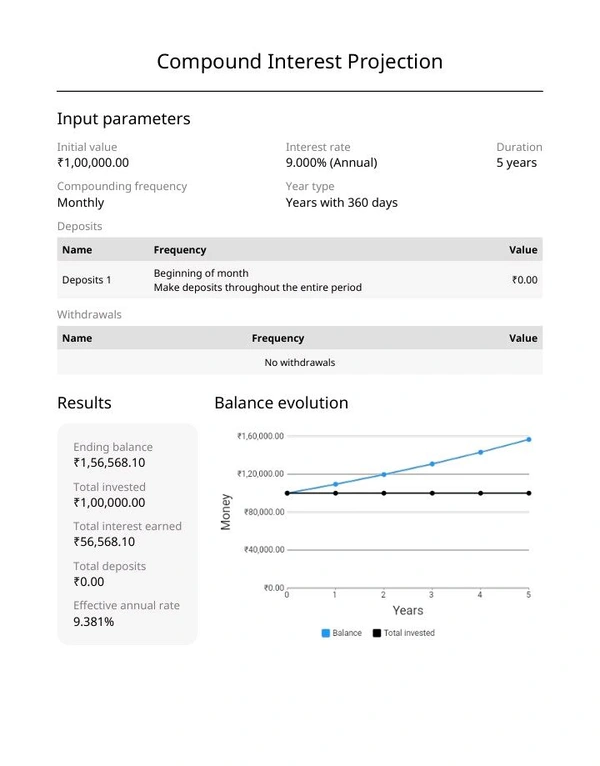Select the Monthly compounding frequency value

pyautogui.click(x=80, y=203)
